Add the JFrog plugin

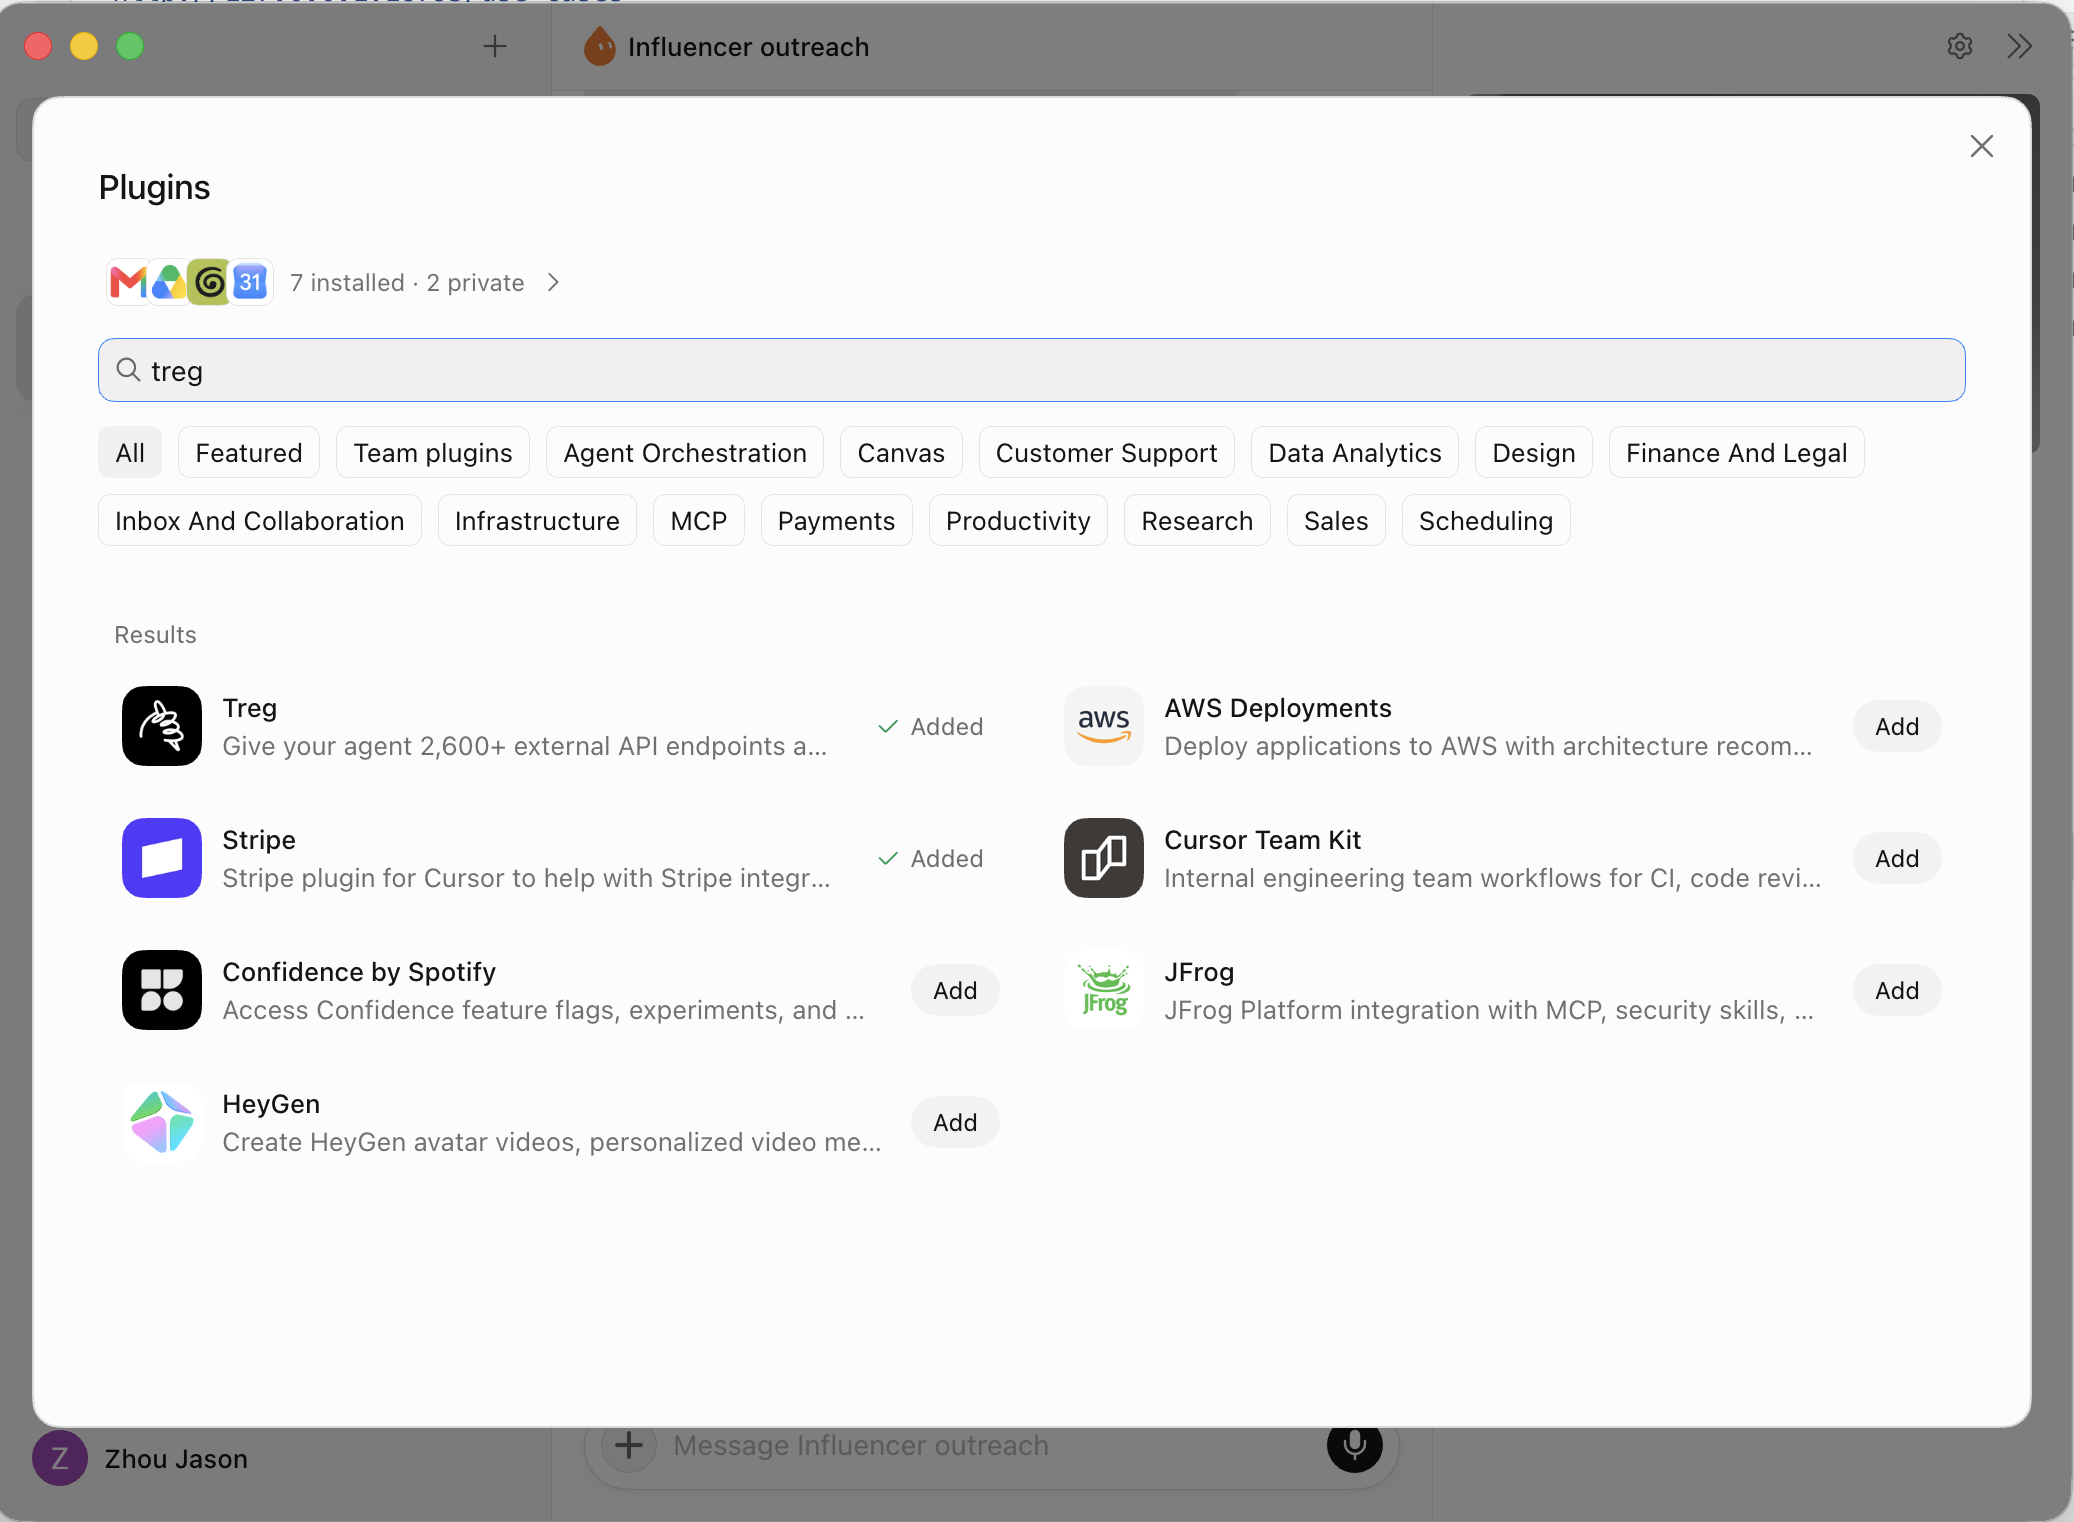click(1897, 990)
